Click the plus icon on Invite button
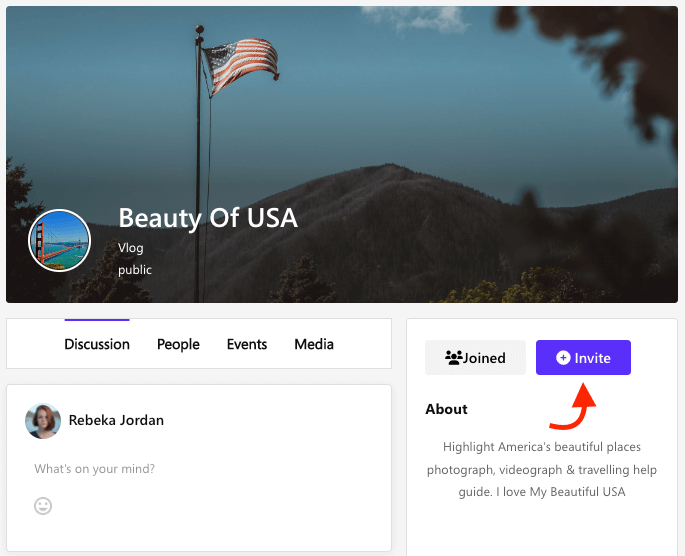This screenshot has width=685, height=556. (563, 358)
